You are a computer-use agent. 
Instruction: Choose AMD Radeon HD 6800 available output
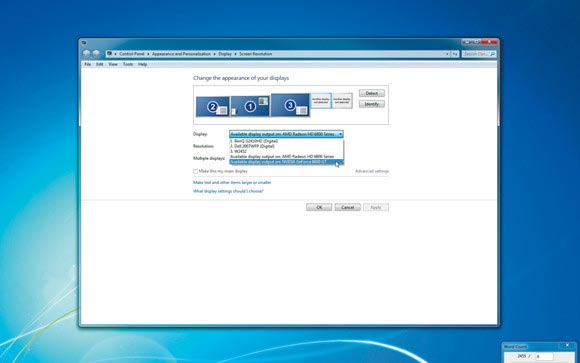[286, 157]
